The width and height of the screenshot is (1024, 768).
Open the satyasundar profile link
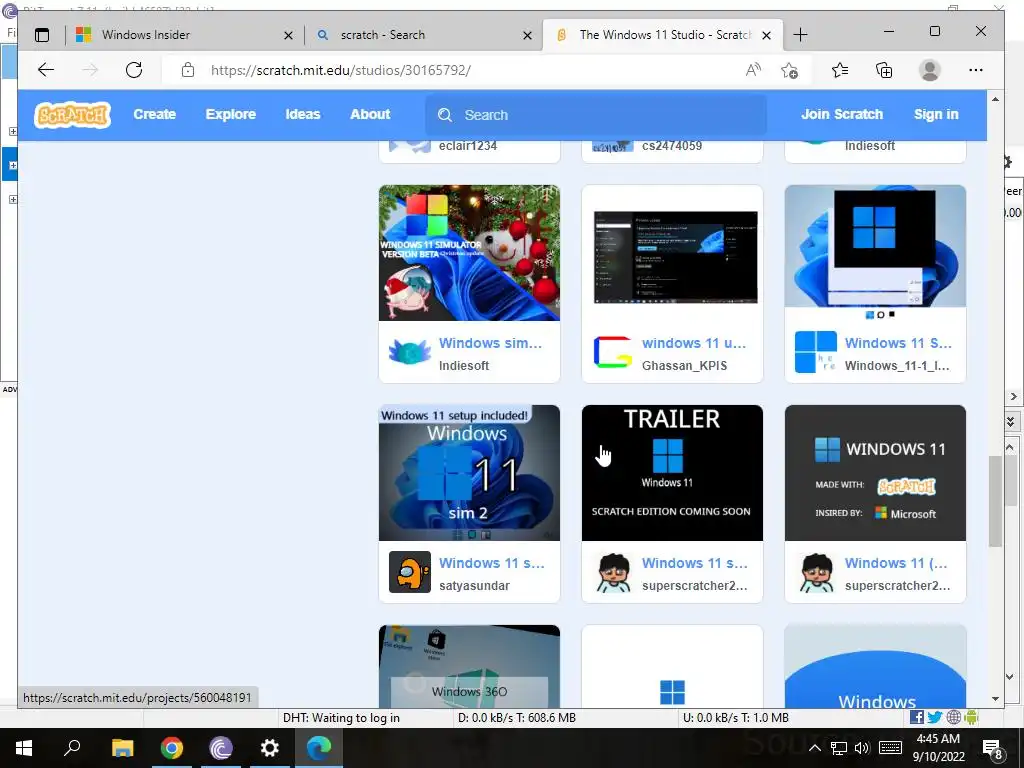pos(474,586)
